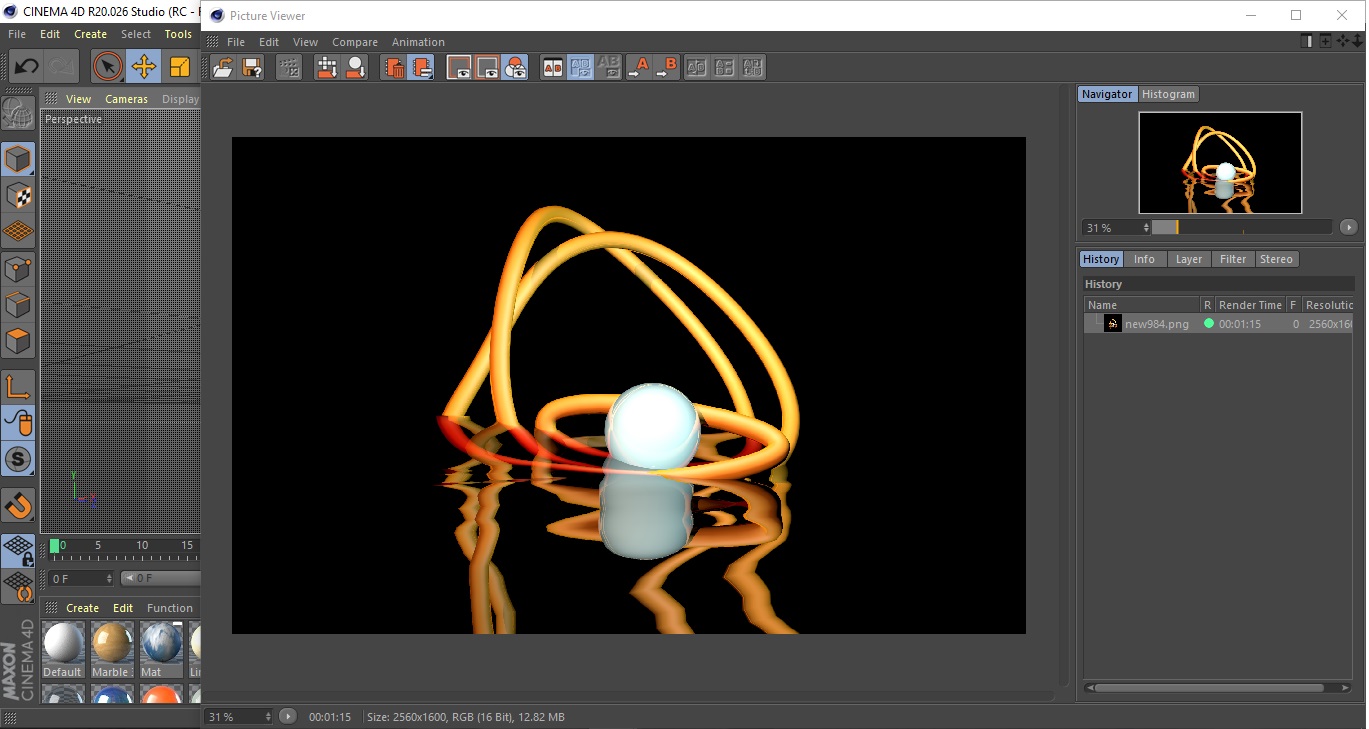The width and height of the screenshot is (1369, 729).
Task: Toggle Enable Snap magnet icon
Action: tap(18, 505)
